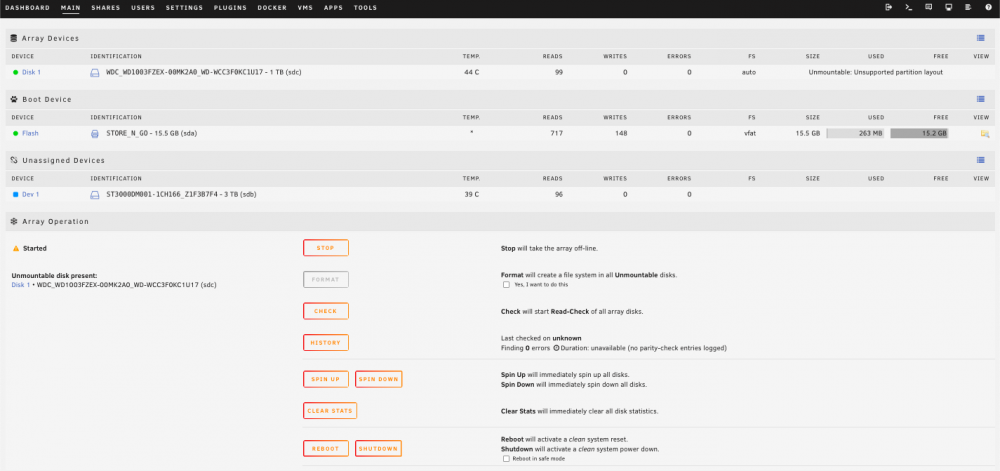Click the Help question mark icon
The height and width of the screenshot is (471, 1000).
click(x=988, y=8)
